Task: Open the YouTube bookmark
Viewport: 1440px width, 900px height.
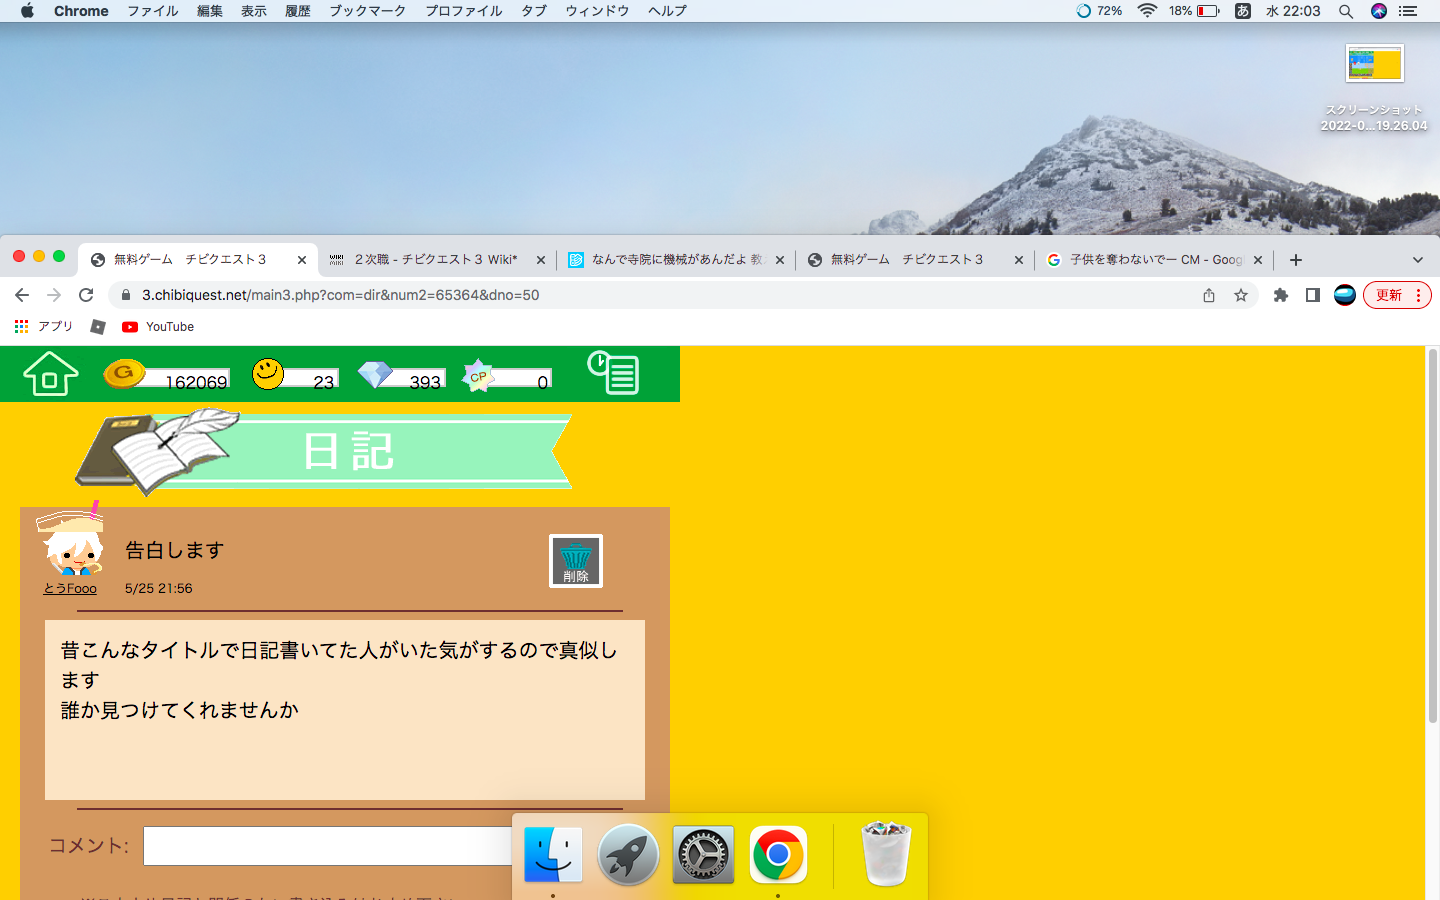Action: (x=158, y=327)
